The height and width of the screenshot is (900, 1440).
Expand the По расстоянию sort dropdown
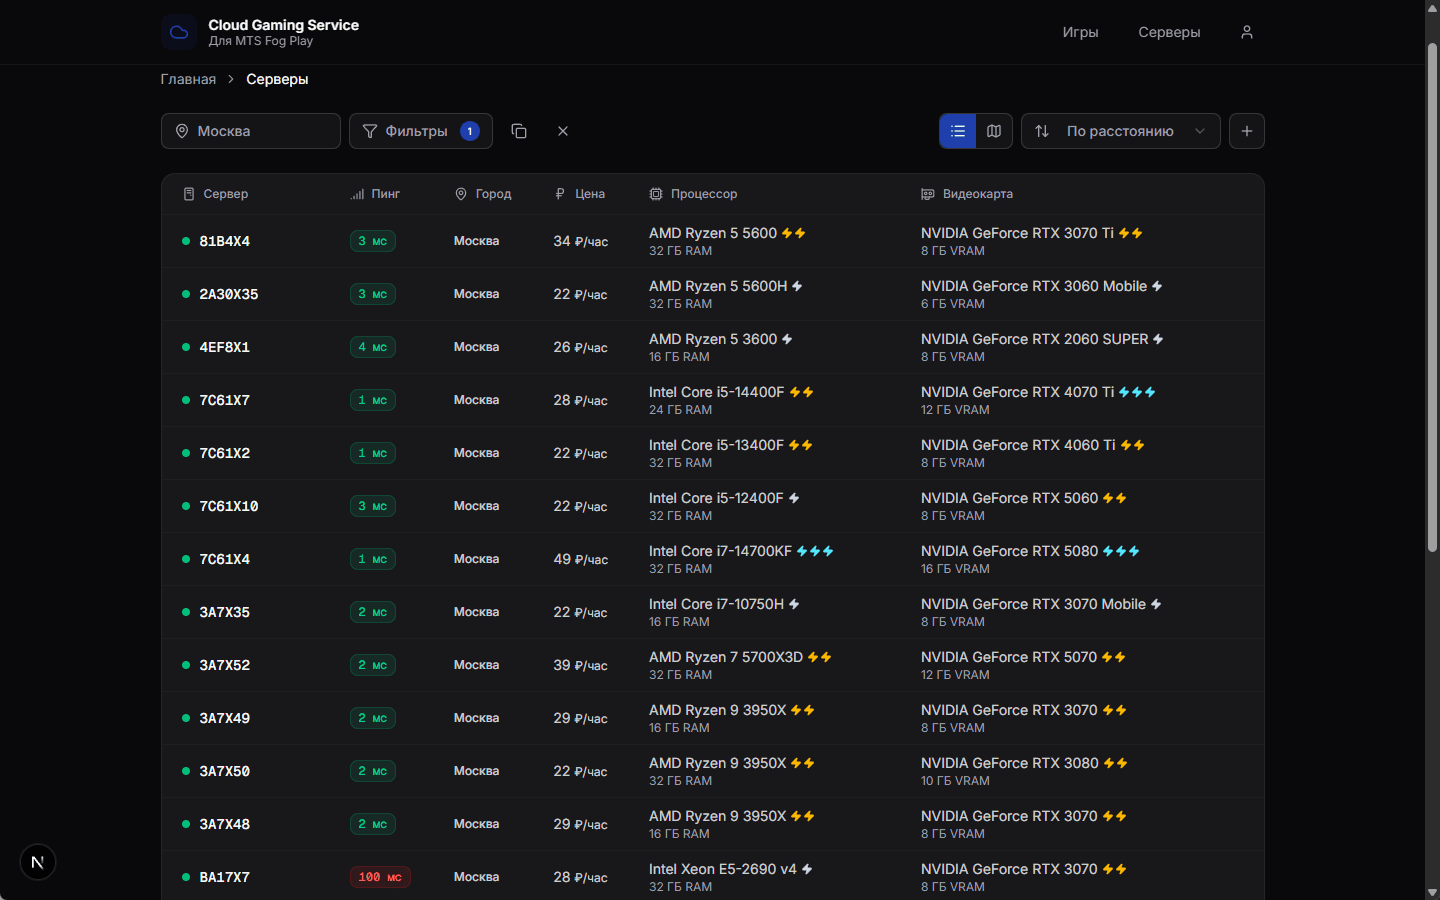(1121, 131)
